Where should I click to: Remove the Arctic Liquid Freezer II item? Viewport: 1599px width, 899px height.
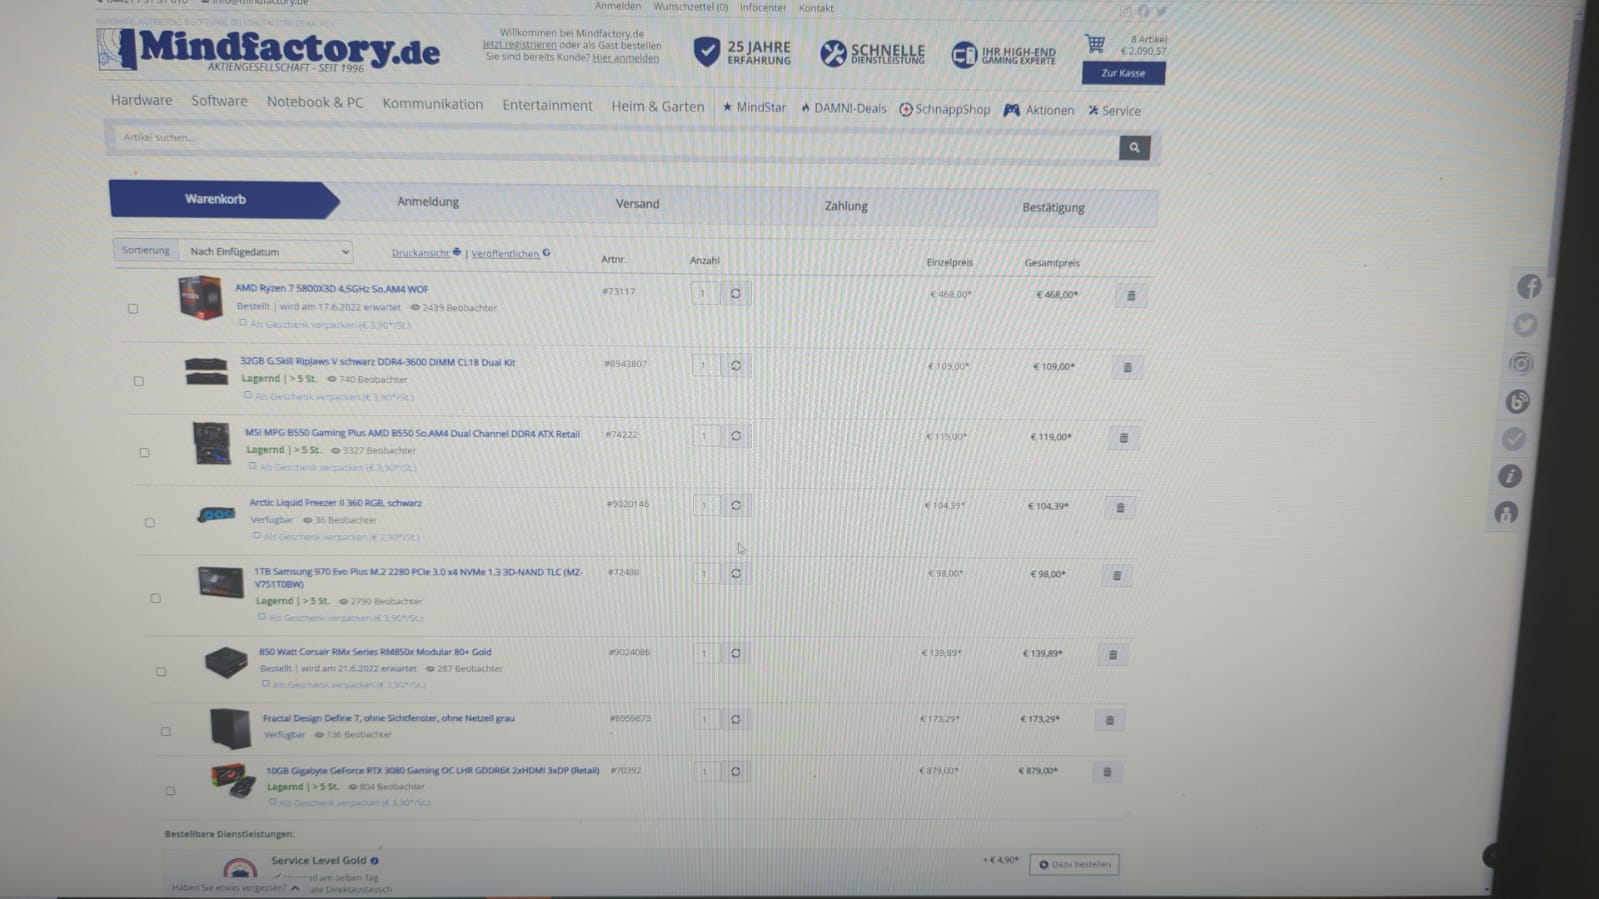pyautogui.click(x=1120, y=508)
